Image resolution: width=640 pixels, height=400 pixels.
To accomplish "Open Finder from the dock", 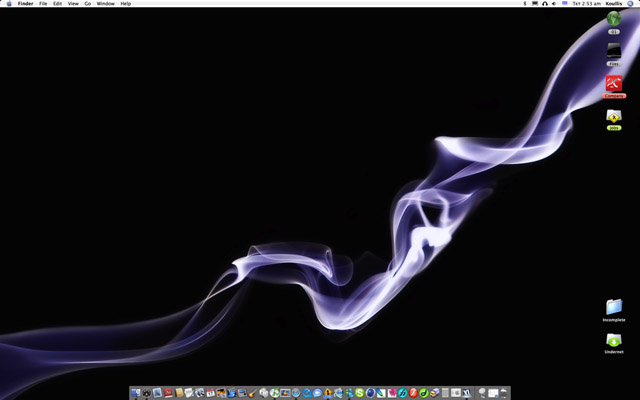I will coord(136,393).
